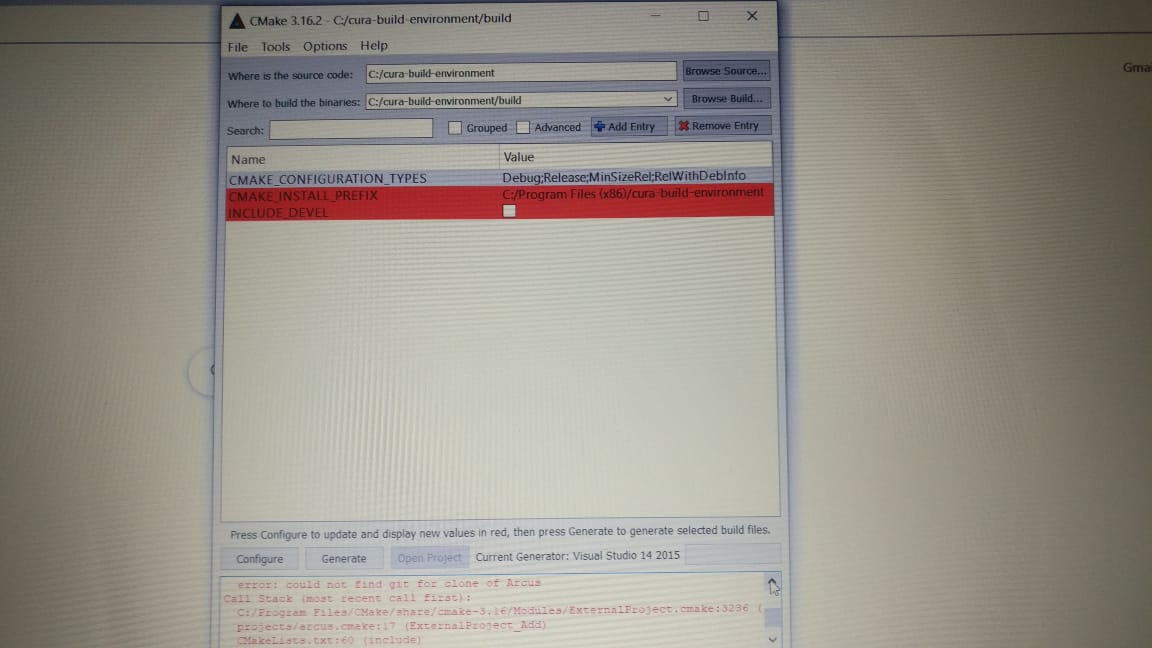Click the Current Generator Visual Studio label
1152x648 pixels.
pos(577,556)
